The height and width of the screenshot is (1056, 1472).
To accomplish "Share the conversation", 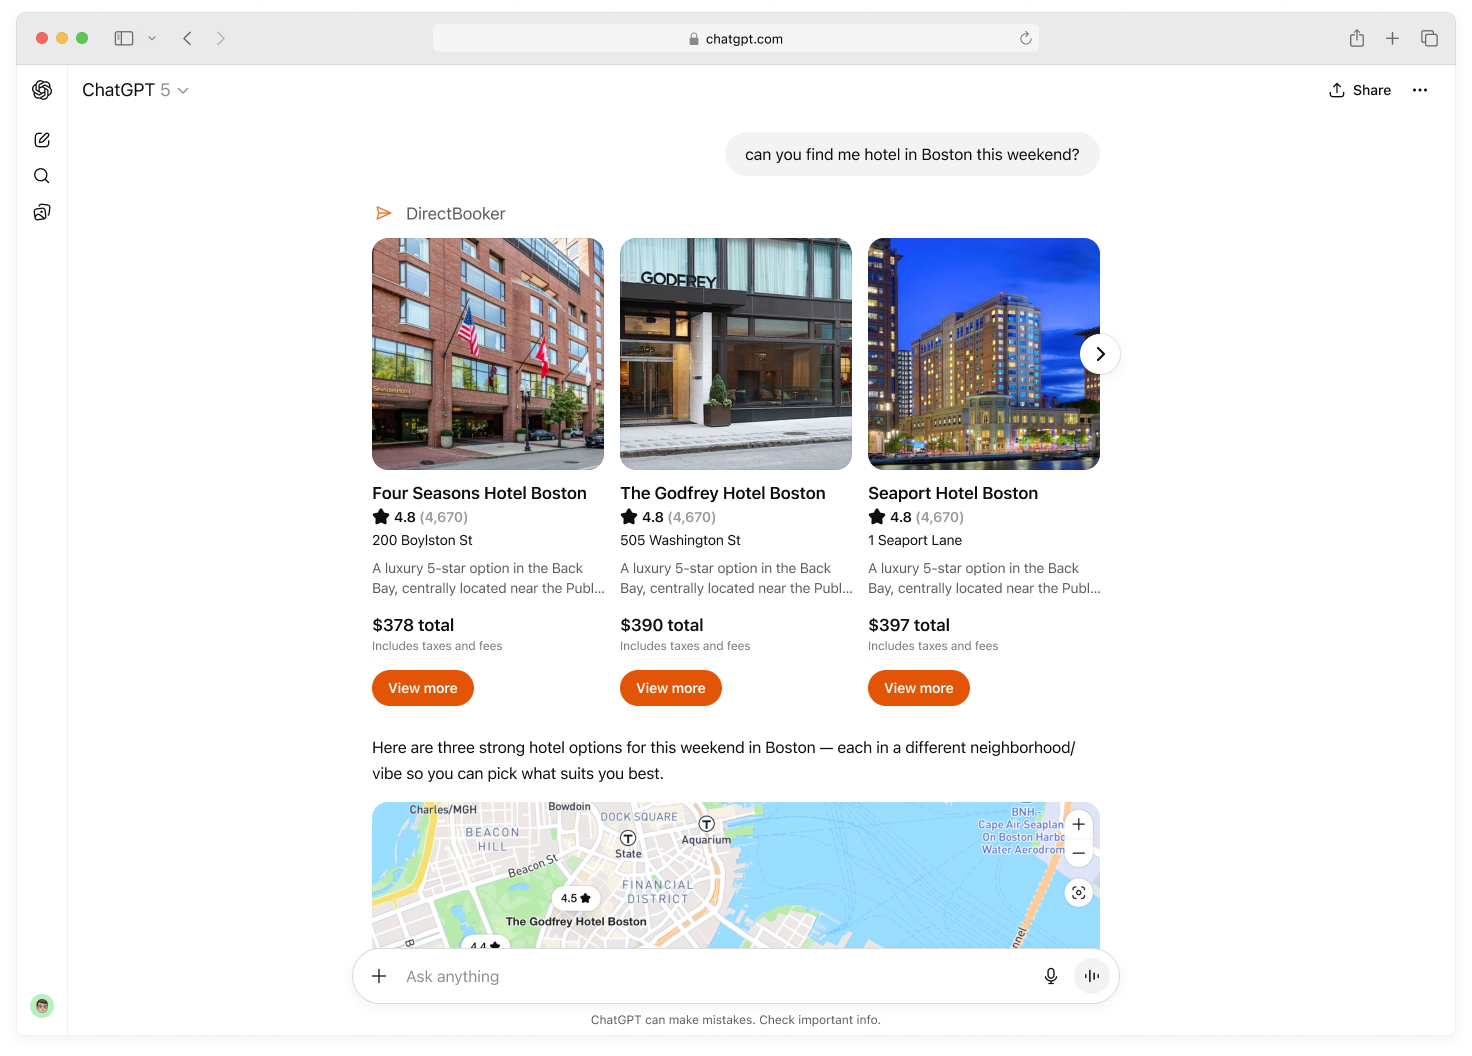I will [x=1359, y=90].
